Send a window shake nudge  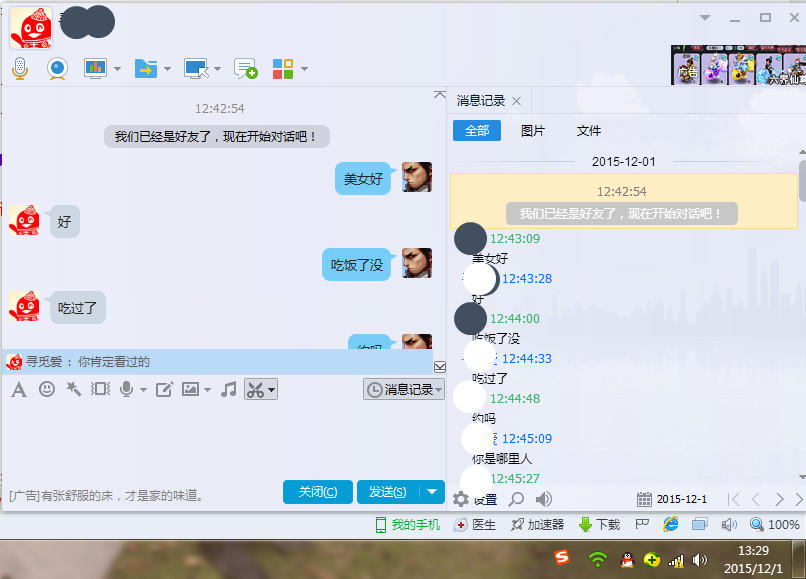73,389
